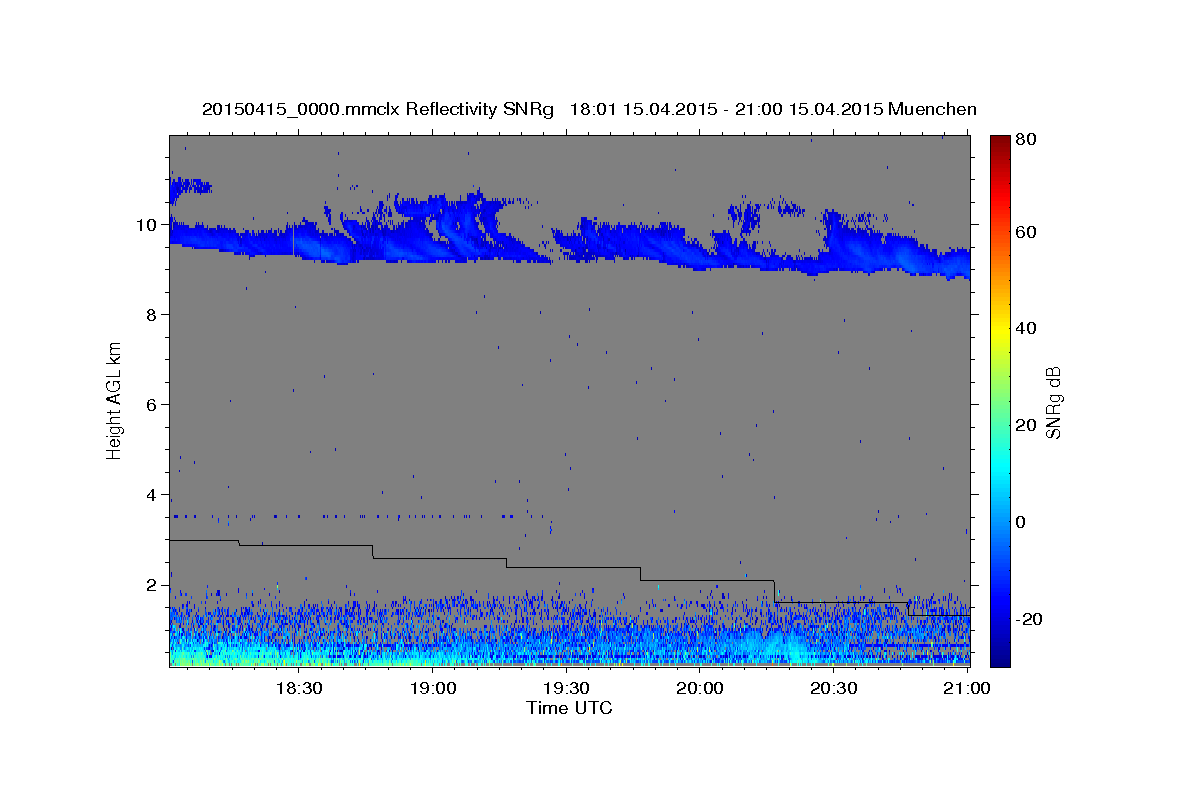The image size is (1200, 800).
Task: Click the colorbar value 40
Action: [1027, 328]
